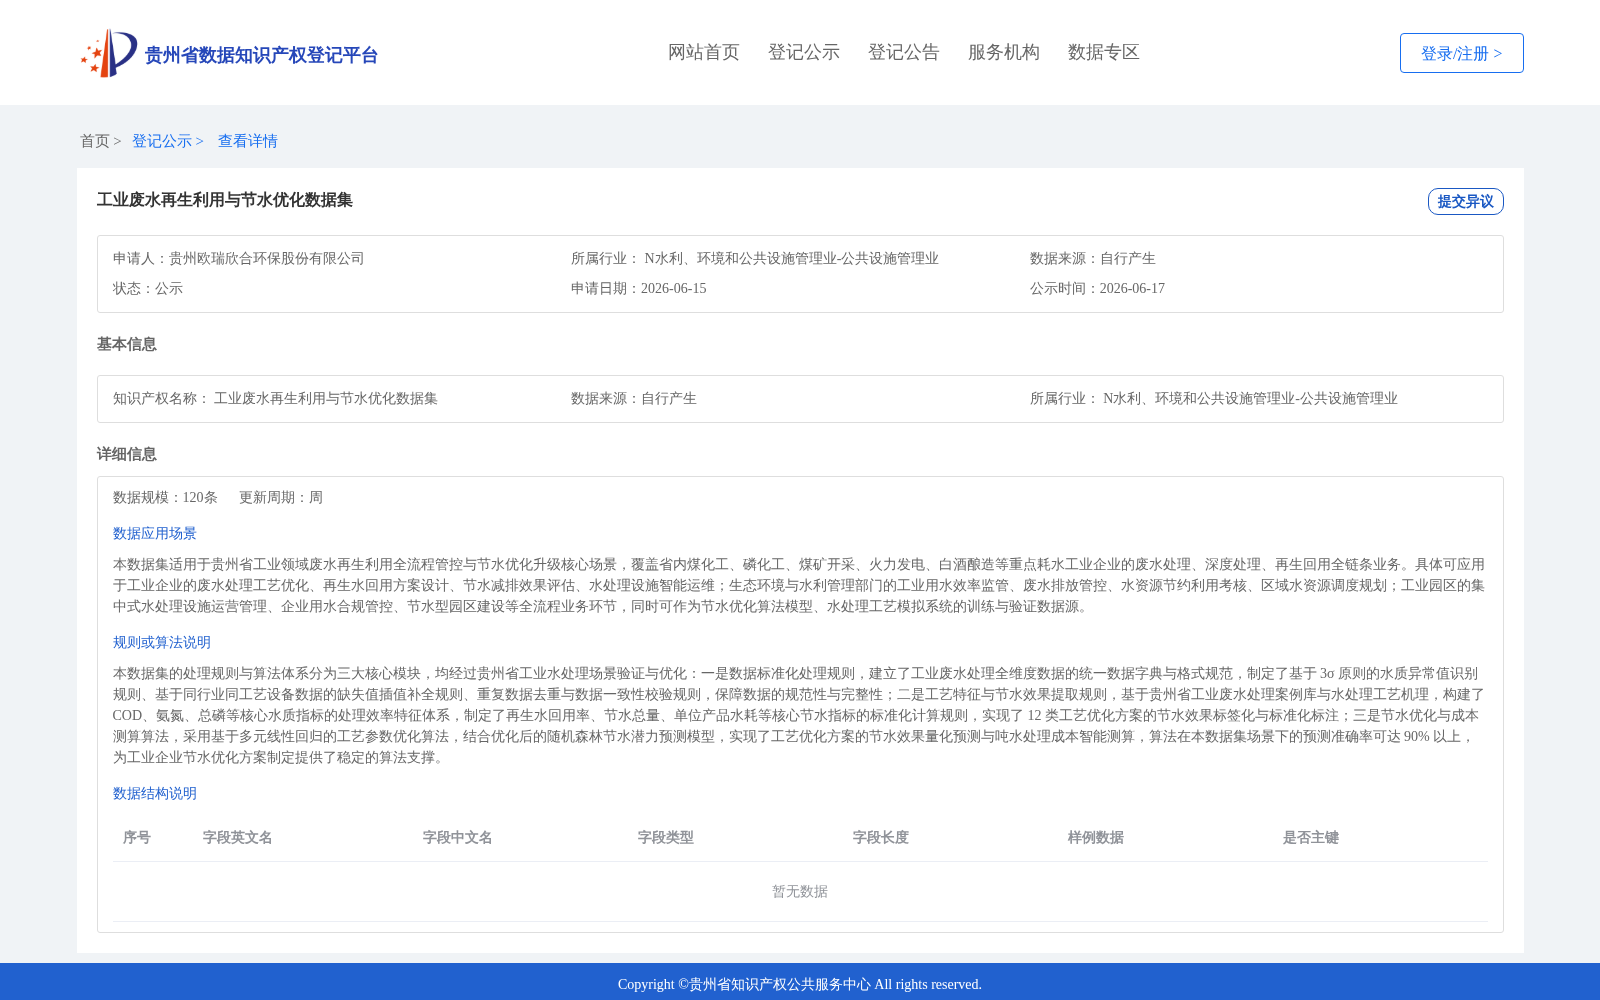Click 查看详情 breadcrumb link
The width and height of the screenshot is (1600, 1000).
pos(248,141)
